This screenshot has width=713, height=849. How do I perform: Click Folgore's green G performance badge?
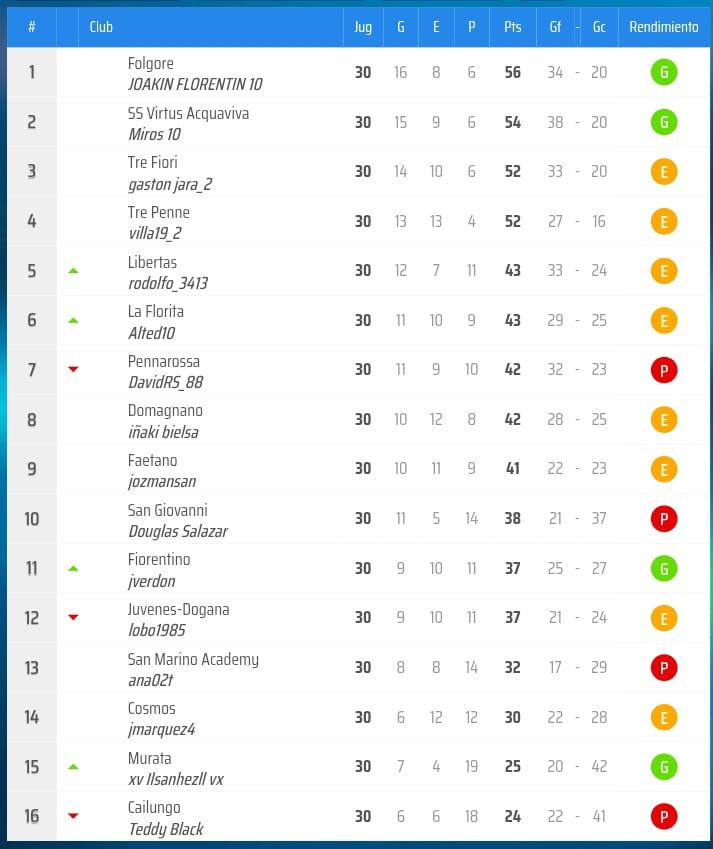pos(663,72)
